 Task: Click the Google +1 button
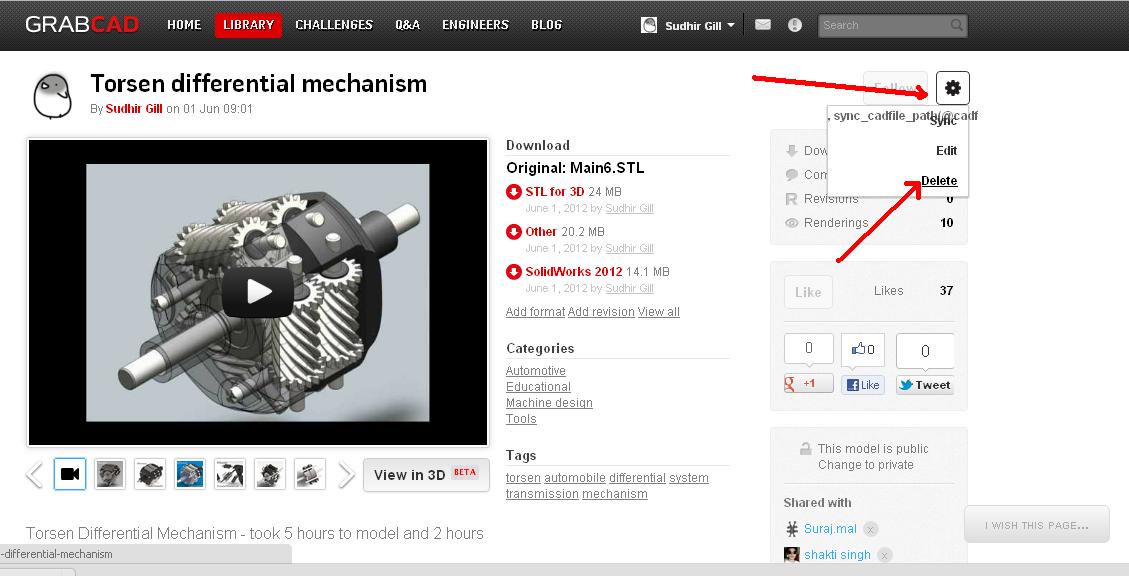[x=808, y=384]
